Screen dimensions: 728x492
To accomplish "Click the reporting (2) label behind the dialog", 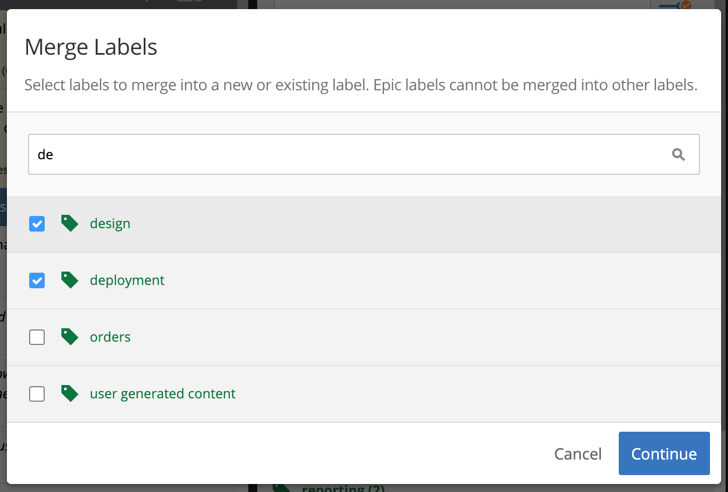I will click(343, 488).
